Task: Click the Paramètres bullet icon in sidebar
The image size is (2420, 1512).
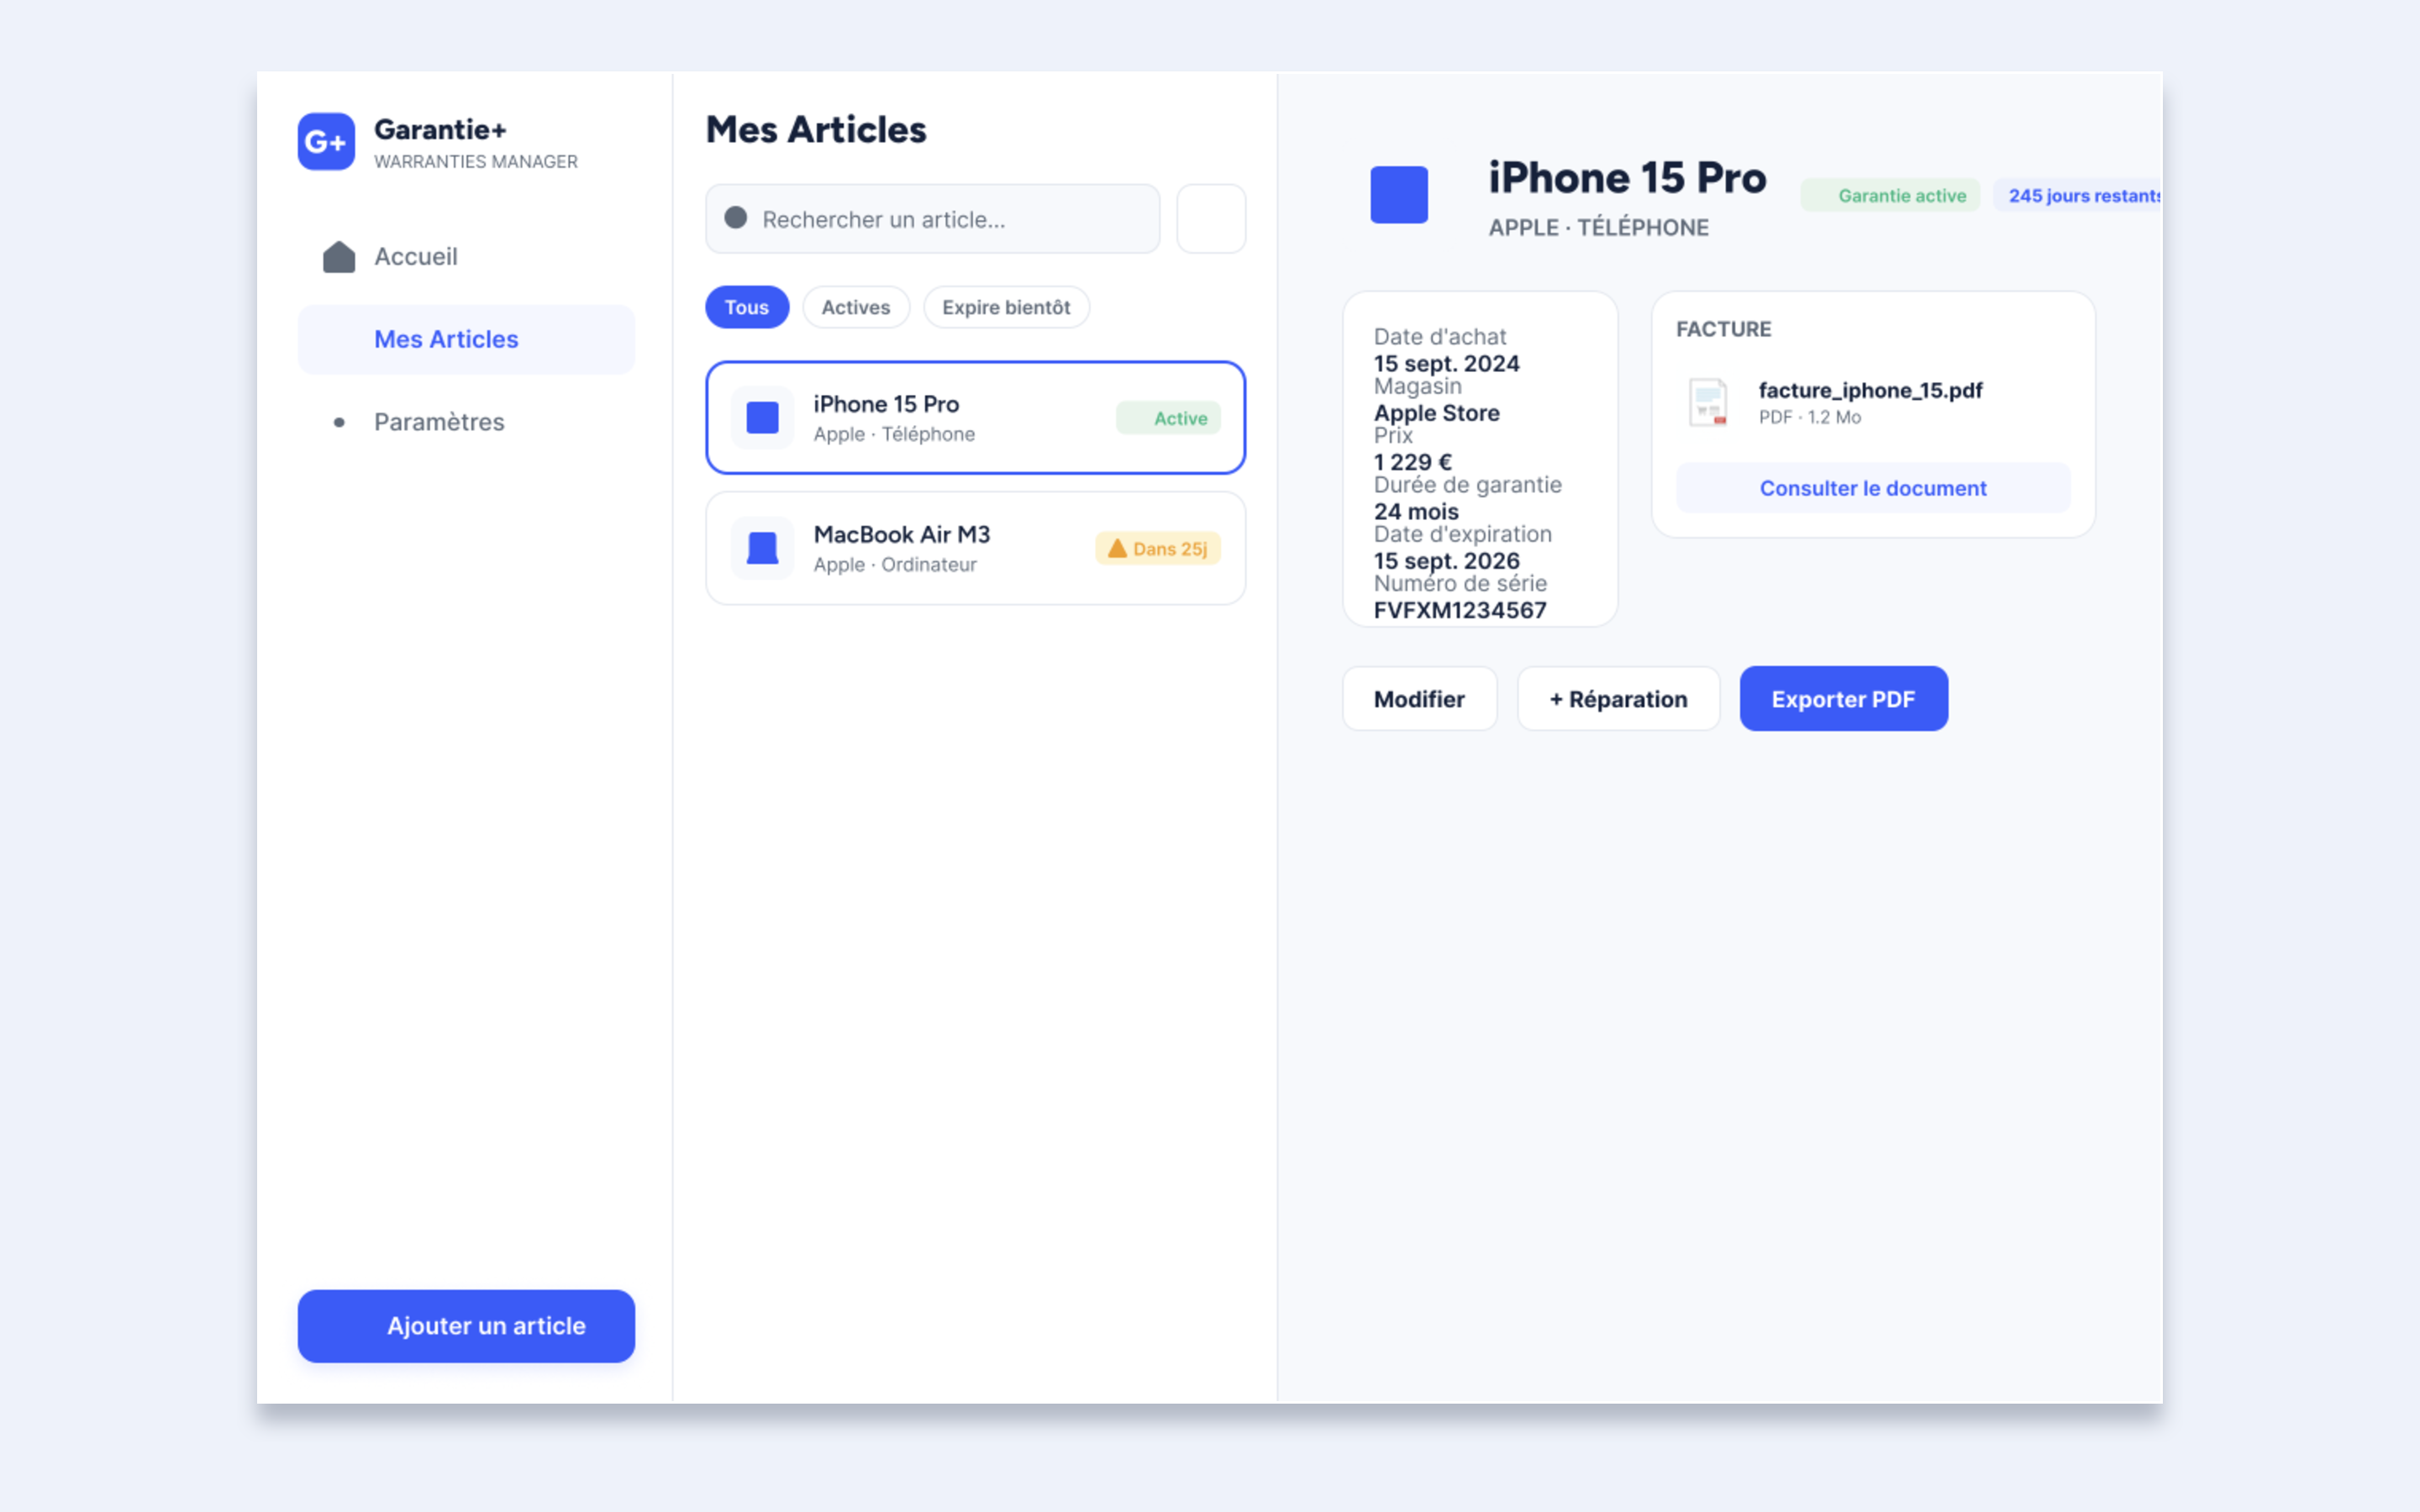Action: (339, 422)
